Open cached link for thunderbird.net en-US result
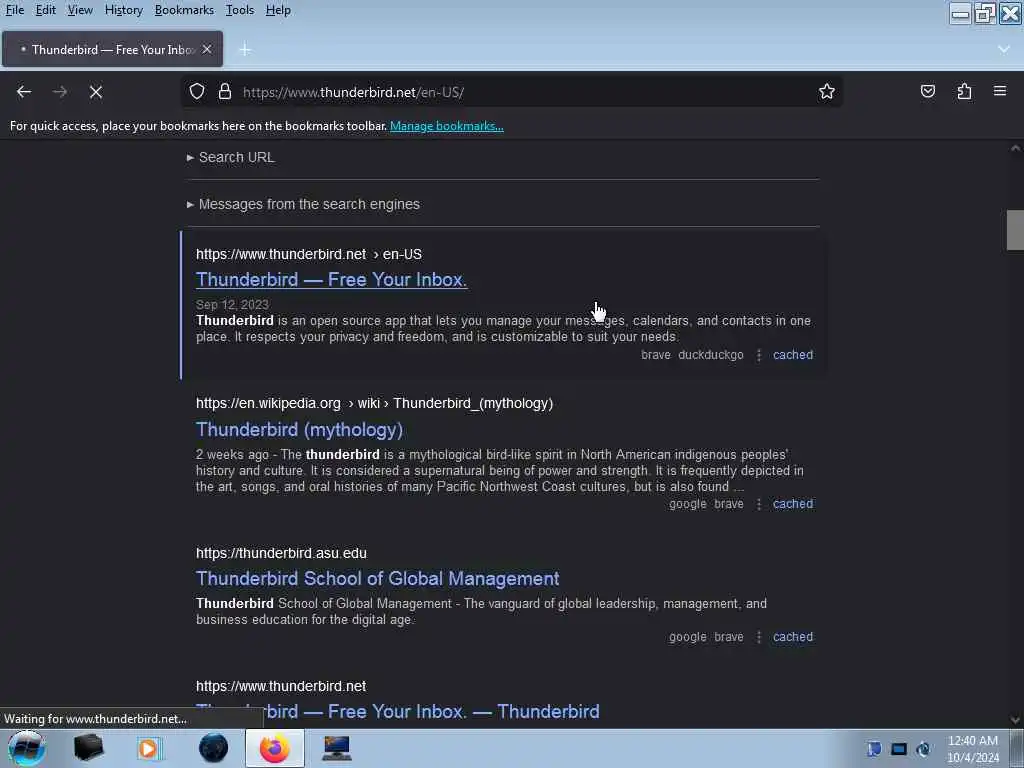Image resolution: width=1024 pixels, height=768 pixels. click(793, 355)
